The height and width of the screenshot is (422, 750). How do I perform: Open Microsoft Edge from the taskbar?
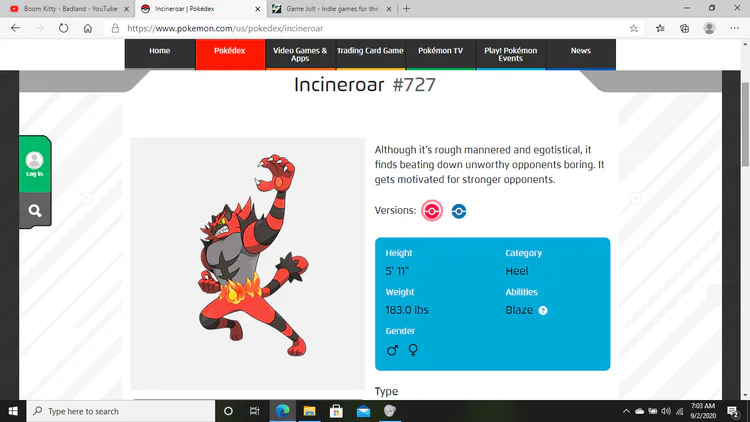pyautogui.click(x=282, y=411)
